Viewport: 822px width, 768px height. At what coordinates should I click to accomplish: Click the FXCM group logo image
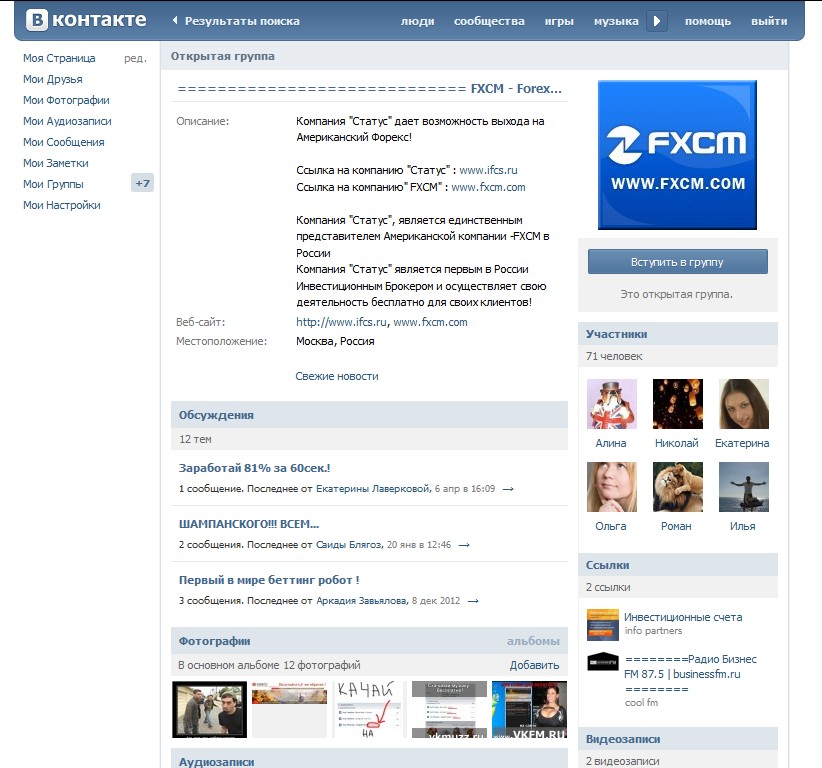click(677, 155)
